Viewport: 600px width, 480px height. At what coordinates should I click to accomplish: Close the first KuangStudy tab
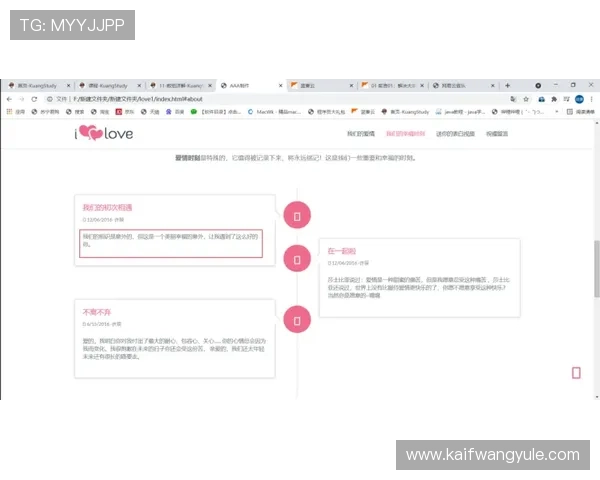68,85
